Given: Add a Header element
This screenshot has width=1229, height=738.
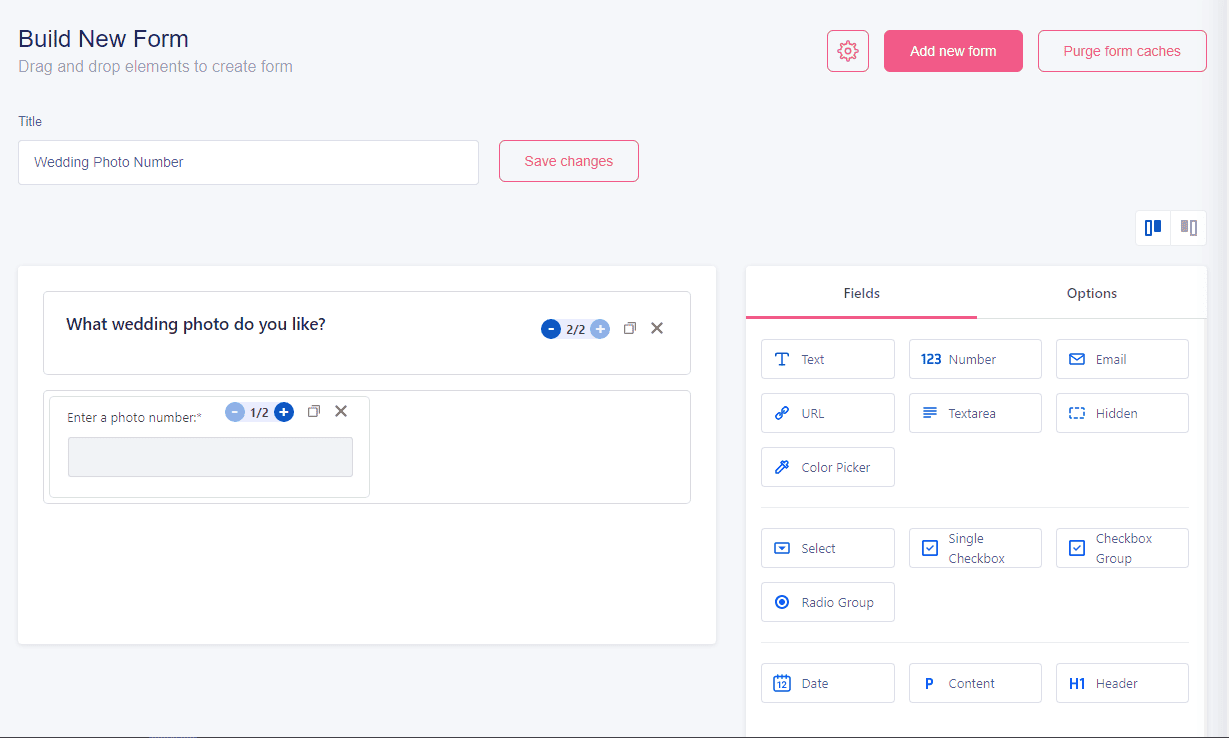Looking at the screenshot, I should click(1122, 683).
